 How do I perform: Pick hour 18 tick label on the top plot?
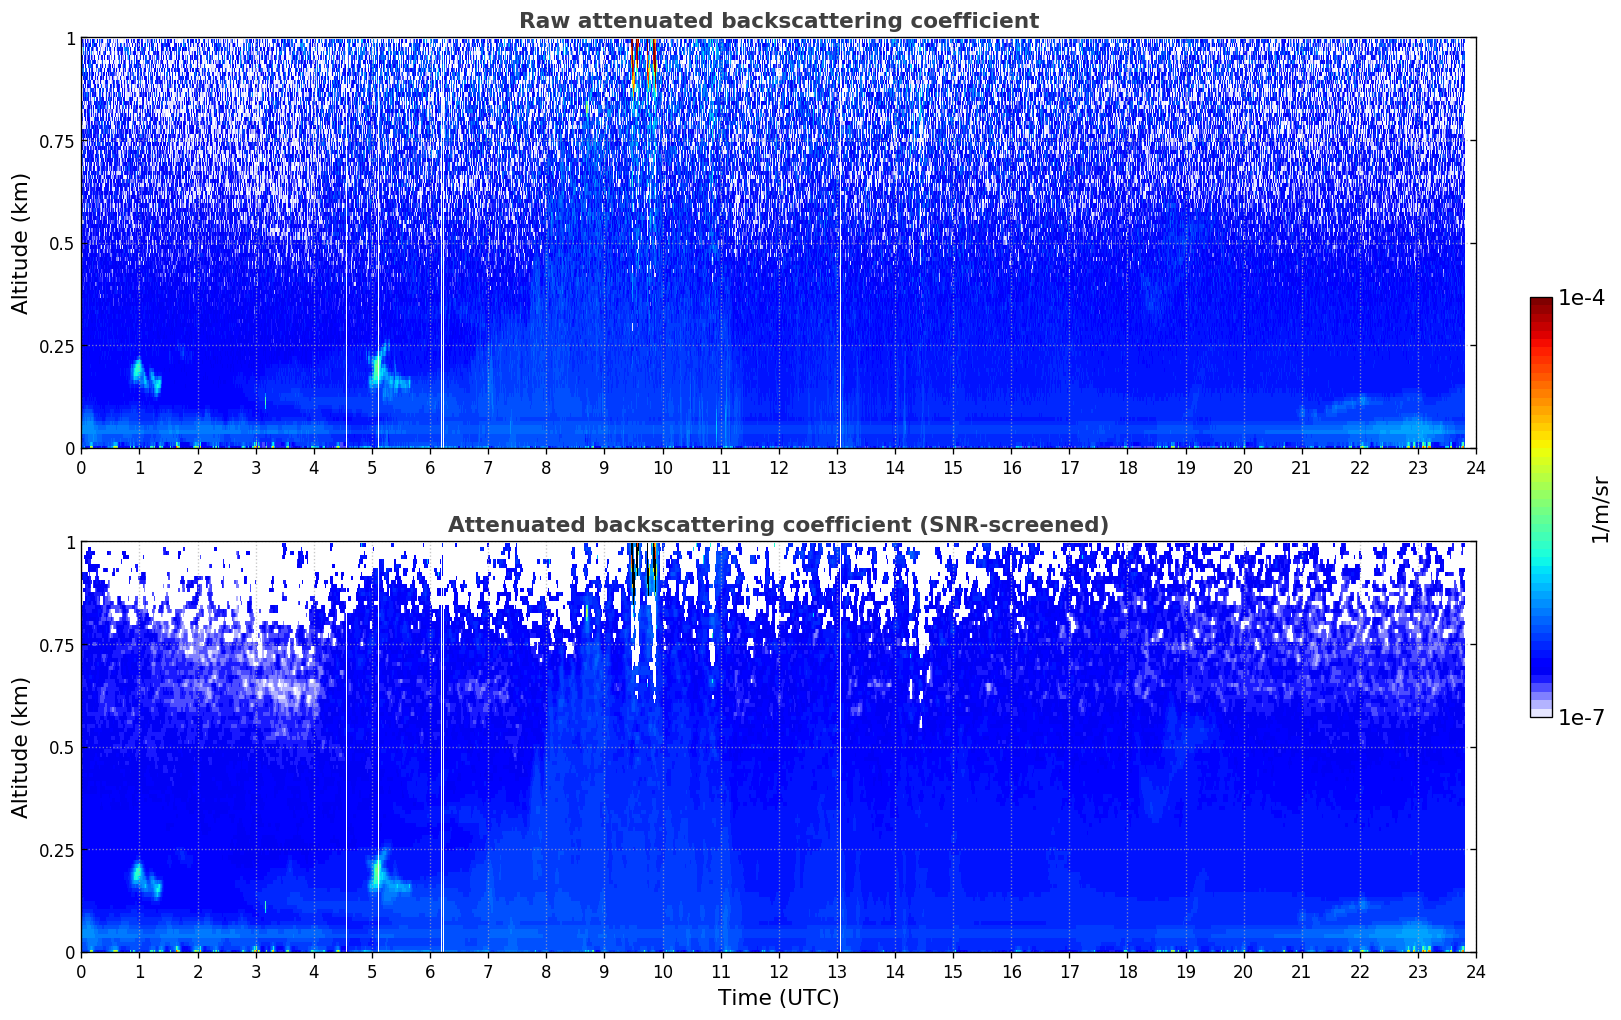pos(1127,467)
